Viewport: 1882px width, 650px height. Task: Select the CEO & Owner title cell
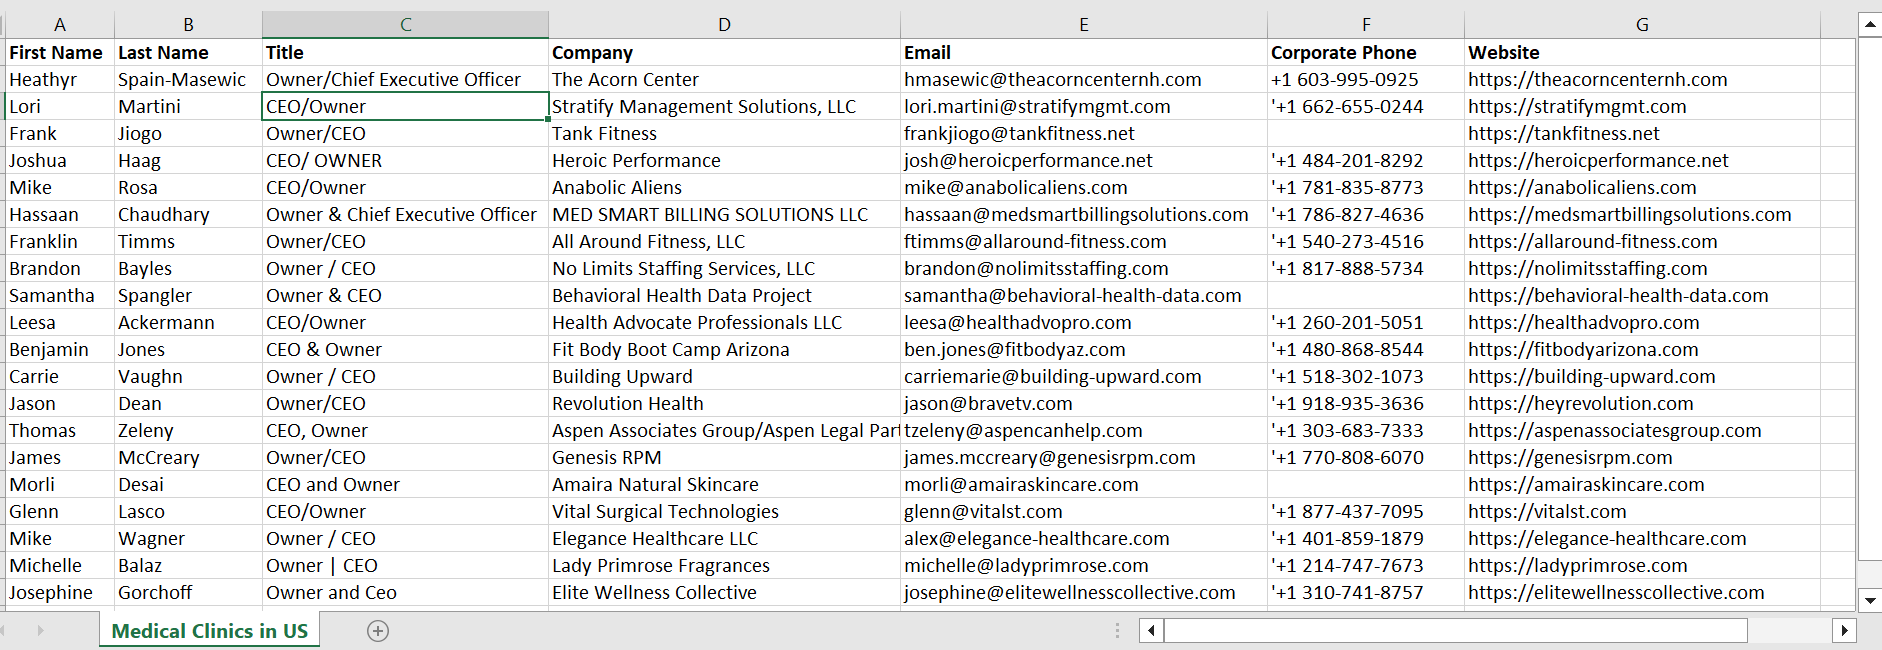point(405,350)
